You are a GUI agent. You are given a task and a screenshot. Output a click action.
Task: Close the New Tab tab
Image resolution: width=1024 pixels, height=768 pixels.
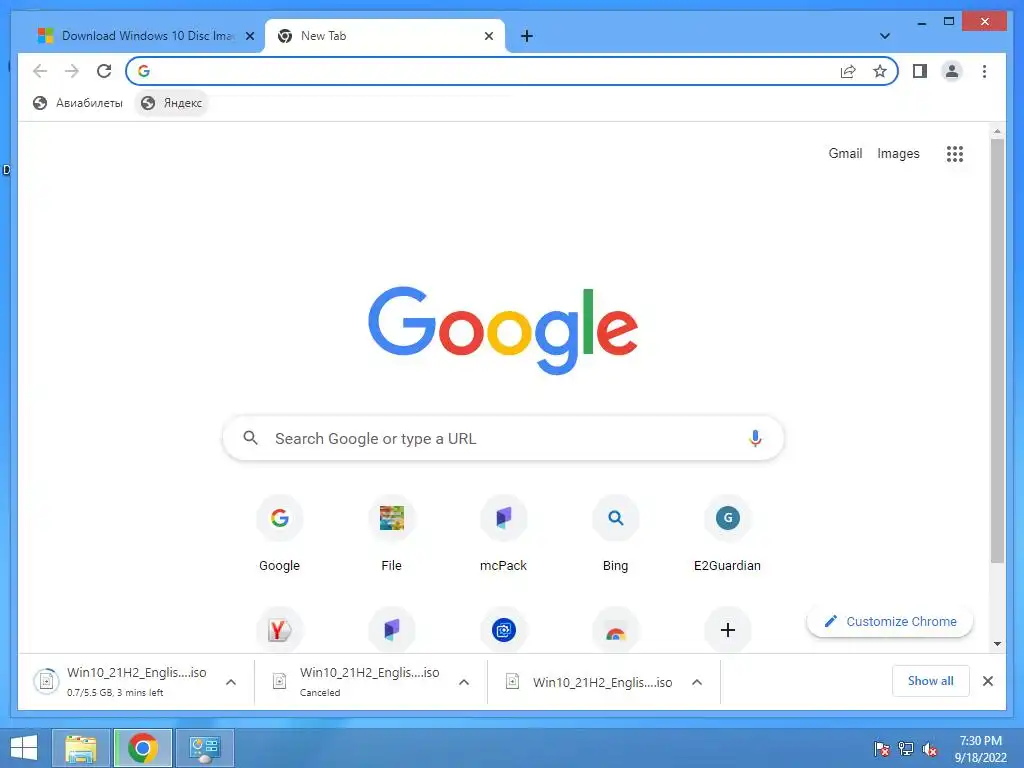[x=488, y=36]
